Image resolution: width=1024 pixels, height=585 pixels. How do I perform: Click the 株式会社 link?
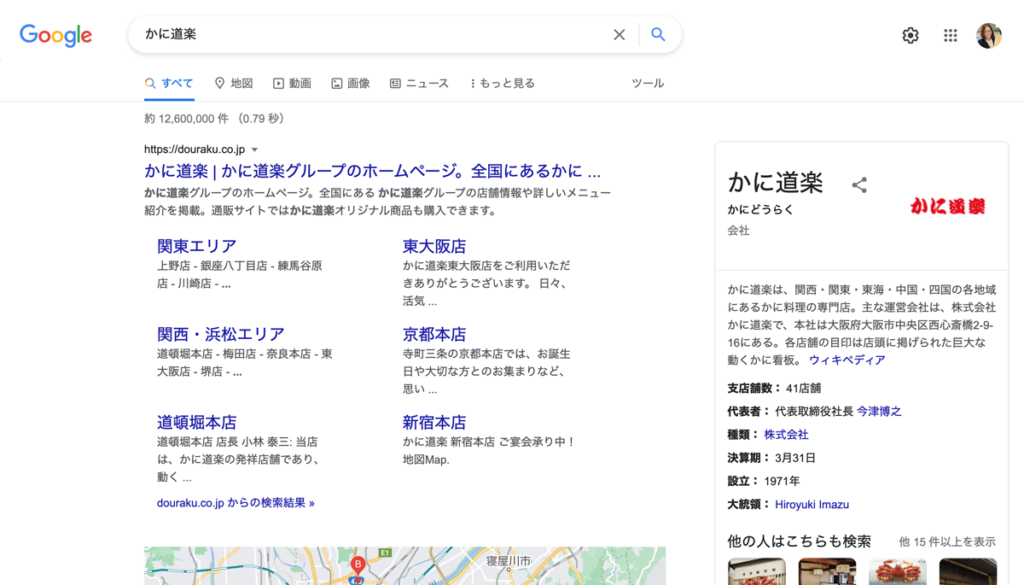(x=786, y=435)
